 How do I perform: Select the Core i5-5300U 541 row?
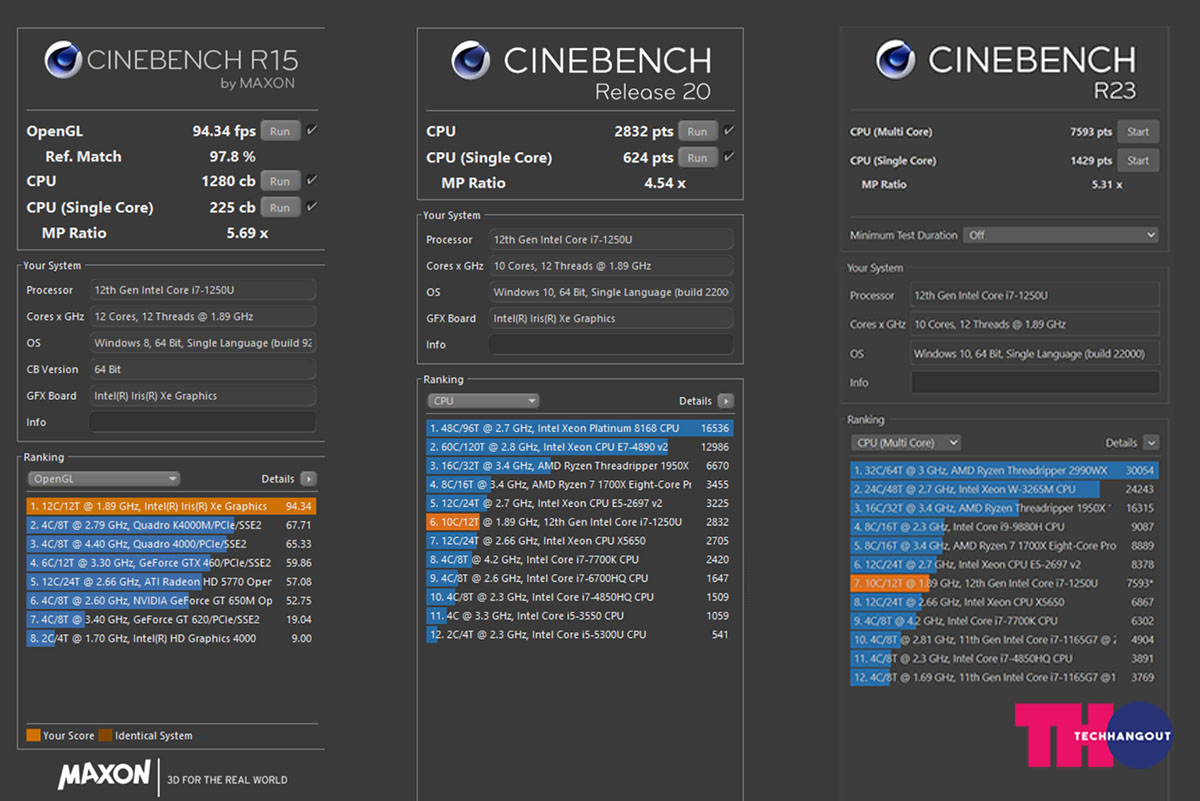[580, 635]
